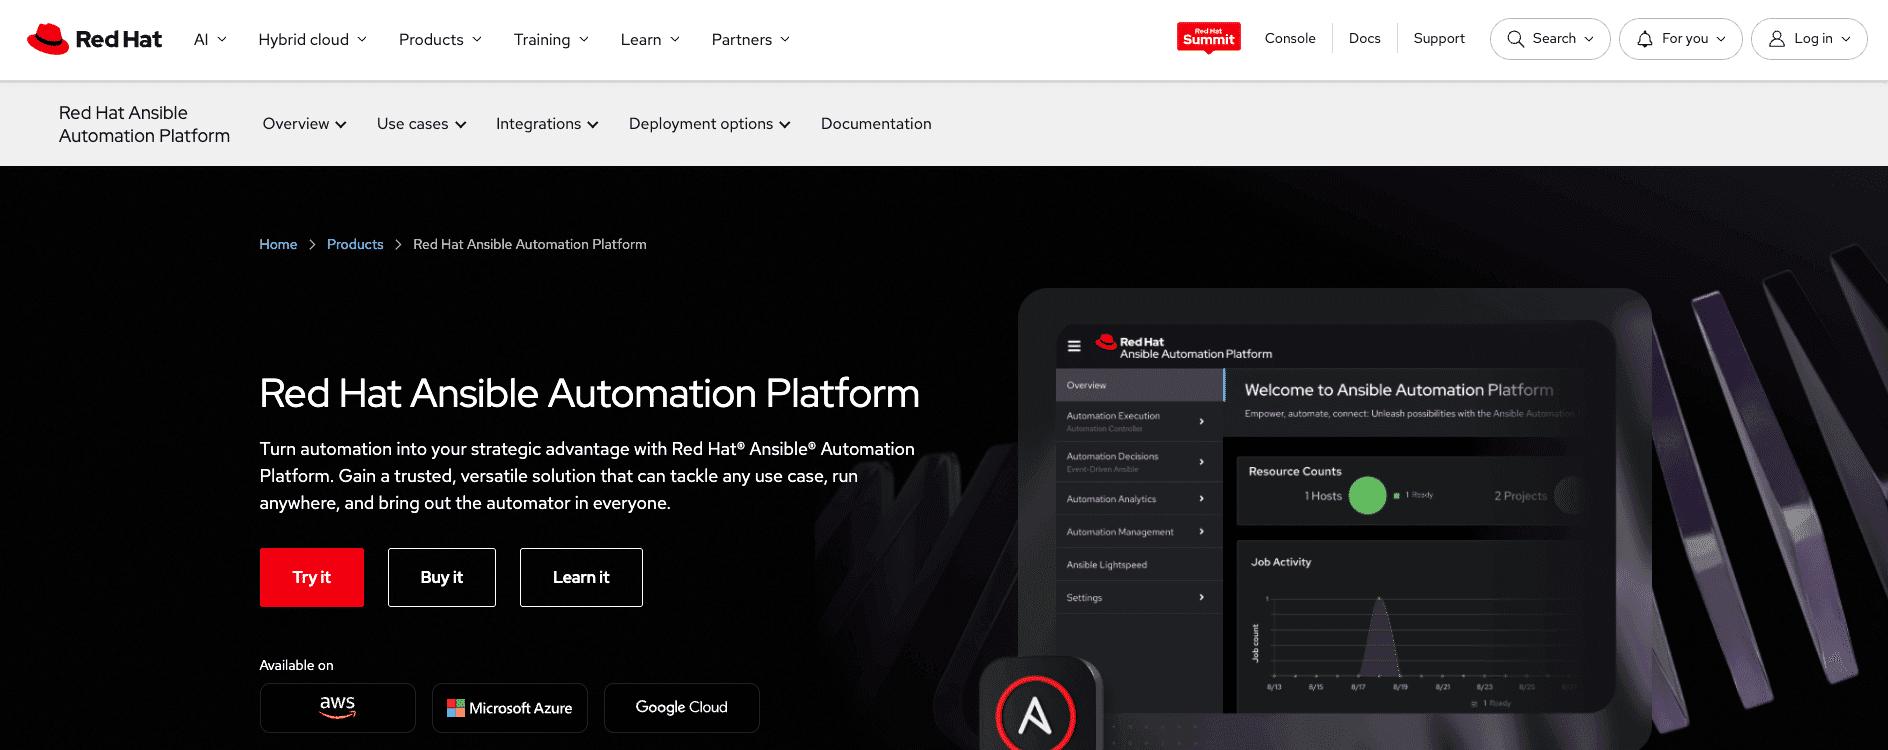Expand the Learn menu

pyautogui.click(x=650, y=39)
